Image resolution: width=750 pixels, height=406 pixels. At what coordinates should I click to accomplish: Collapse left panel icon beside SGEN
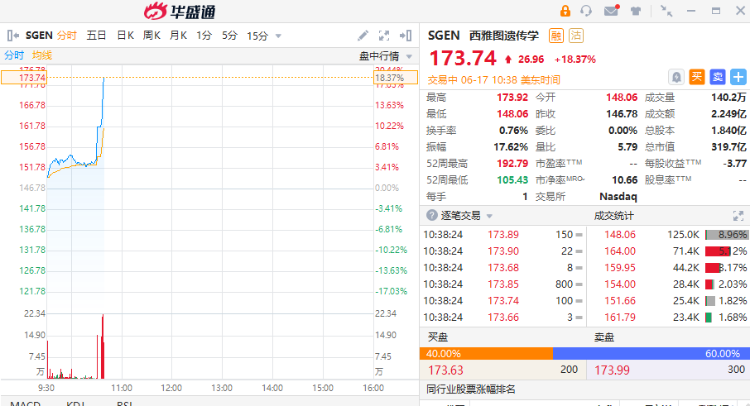13,35
